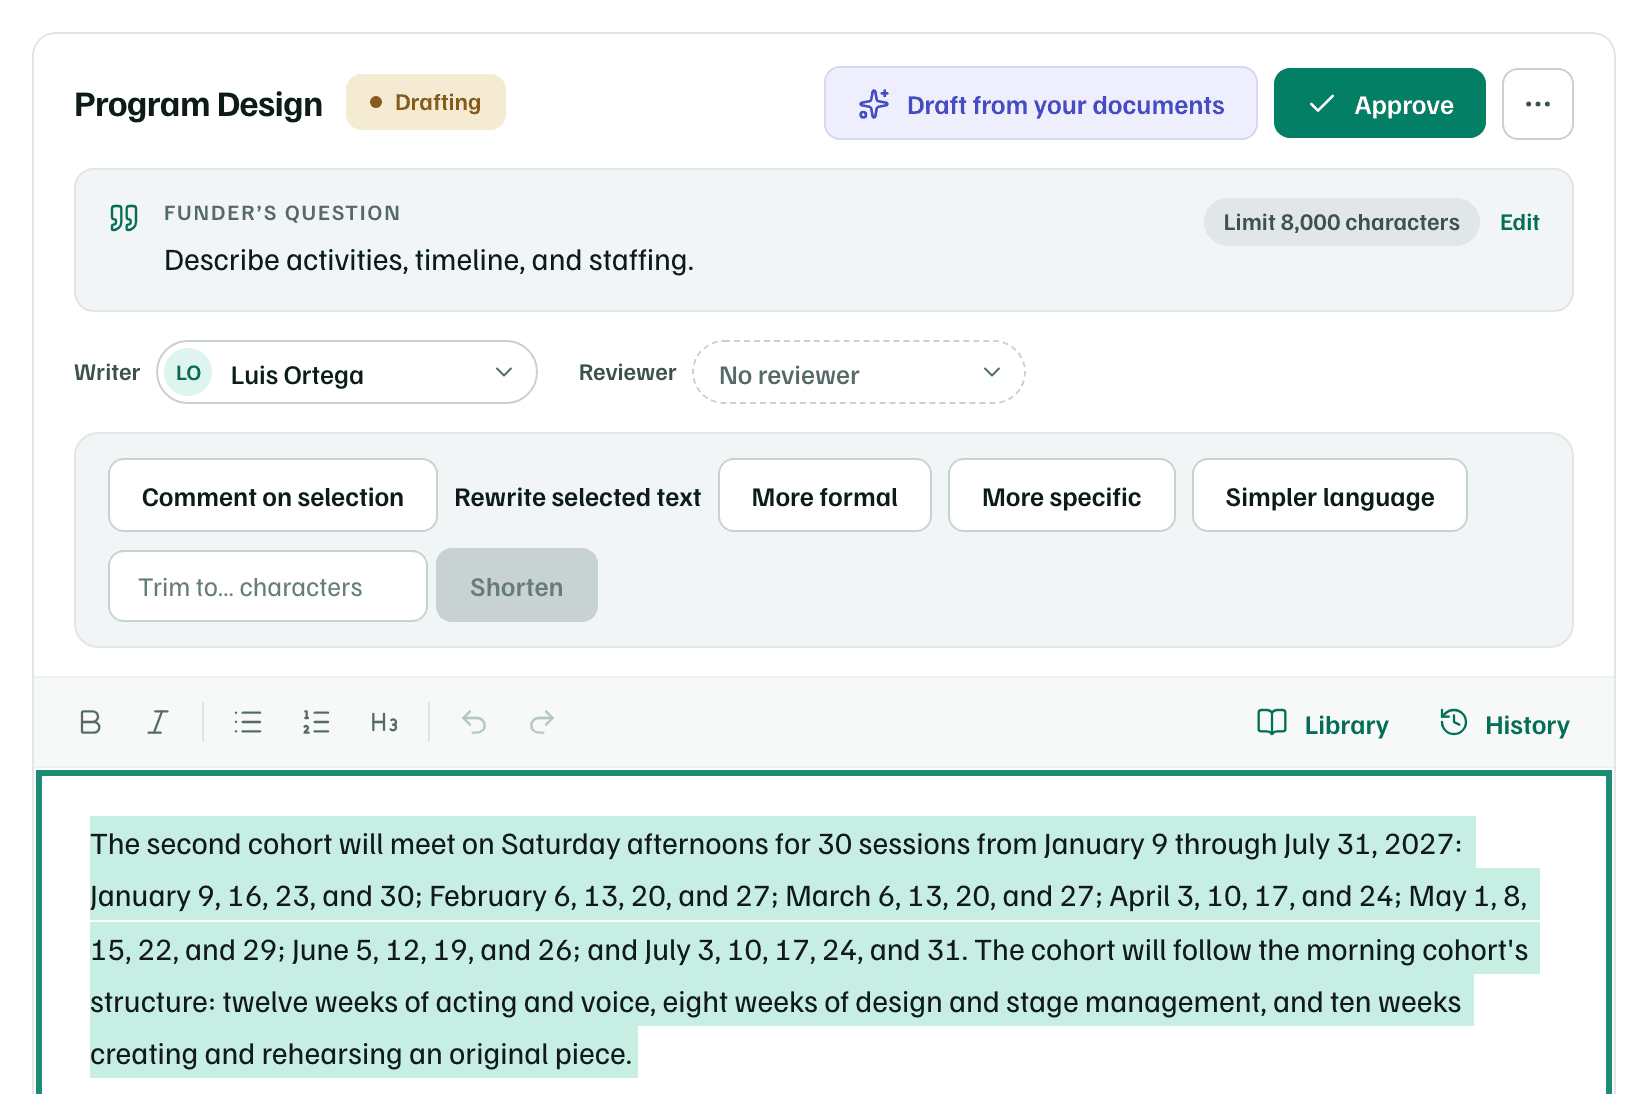The width and height of the screenshot is (1648, 1094).
Task: Click the text 'Describe activities, timeline, and staffing.'
Action: pyautogui.click(x=429, y=261)
